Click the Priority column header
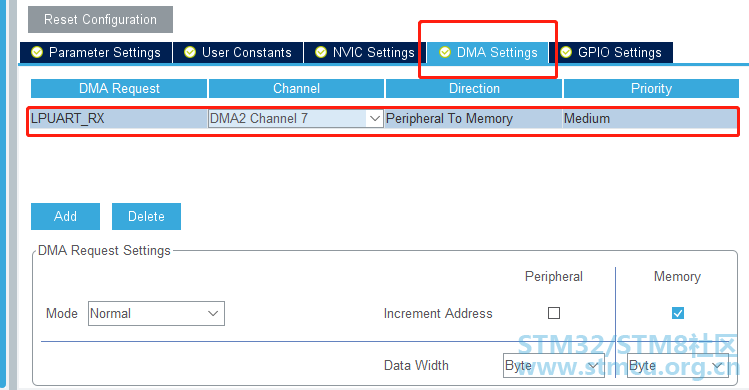 651,88
